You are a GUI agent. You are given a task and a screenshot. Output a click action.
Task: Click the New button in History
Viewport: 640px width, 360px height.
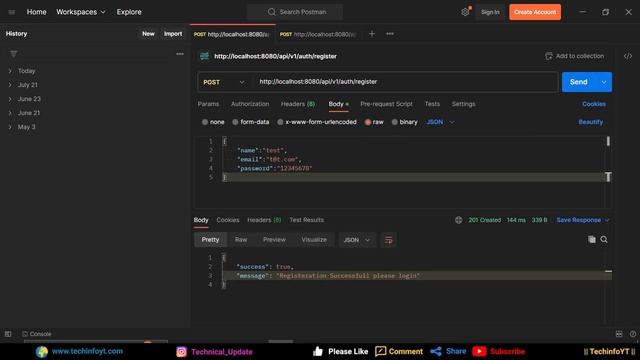coord(148,34)
